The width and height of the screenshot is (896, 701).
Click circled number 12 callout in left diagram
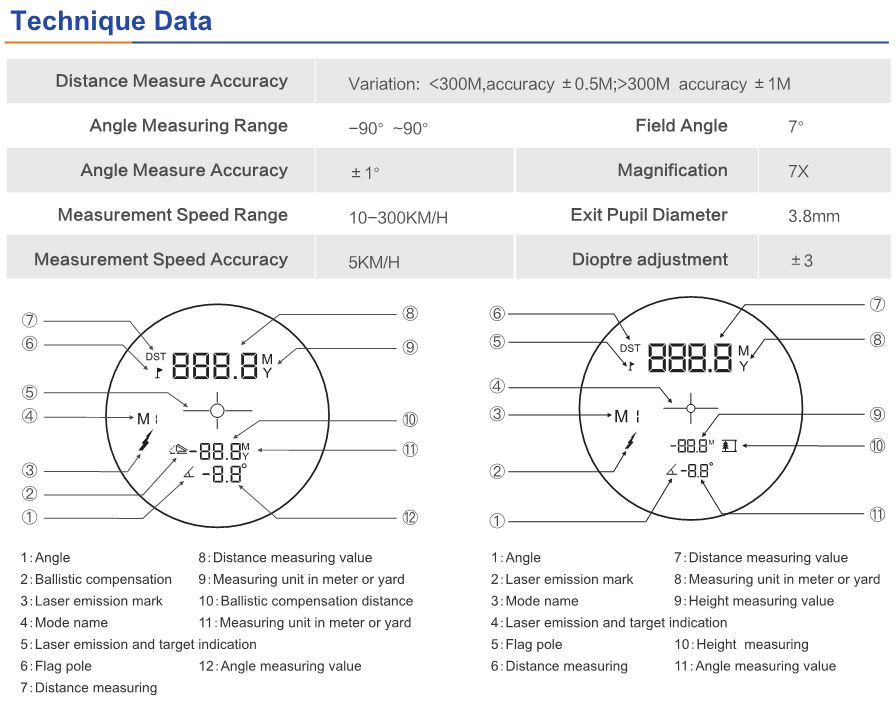point(409,517)
